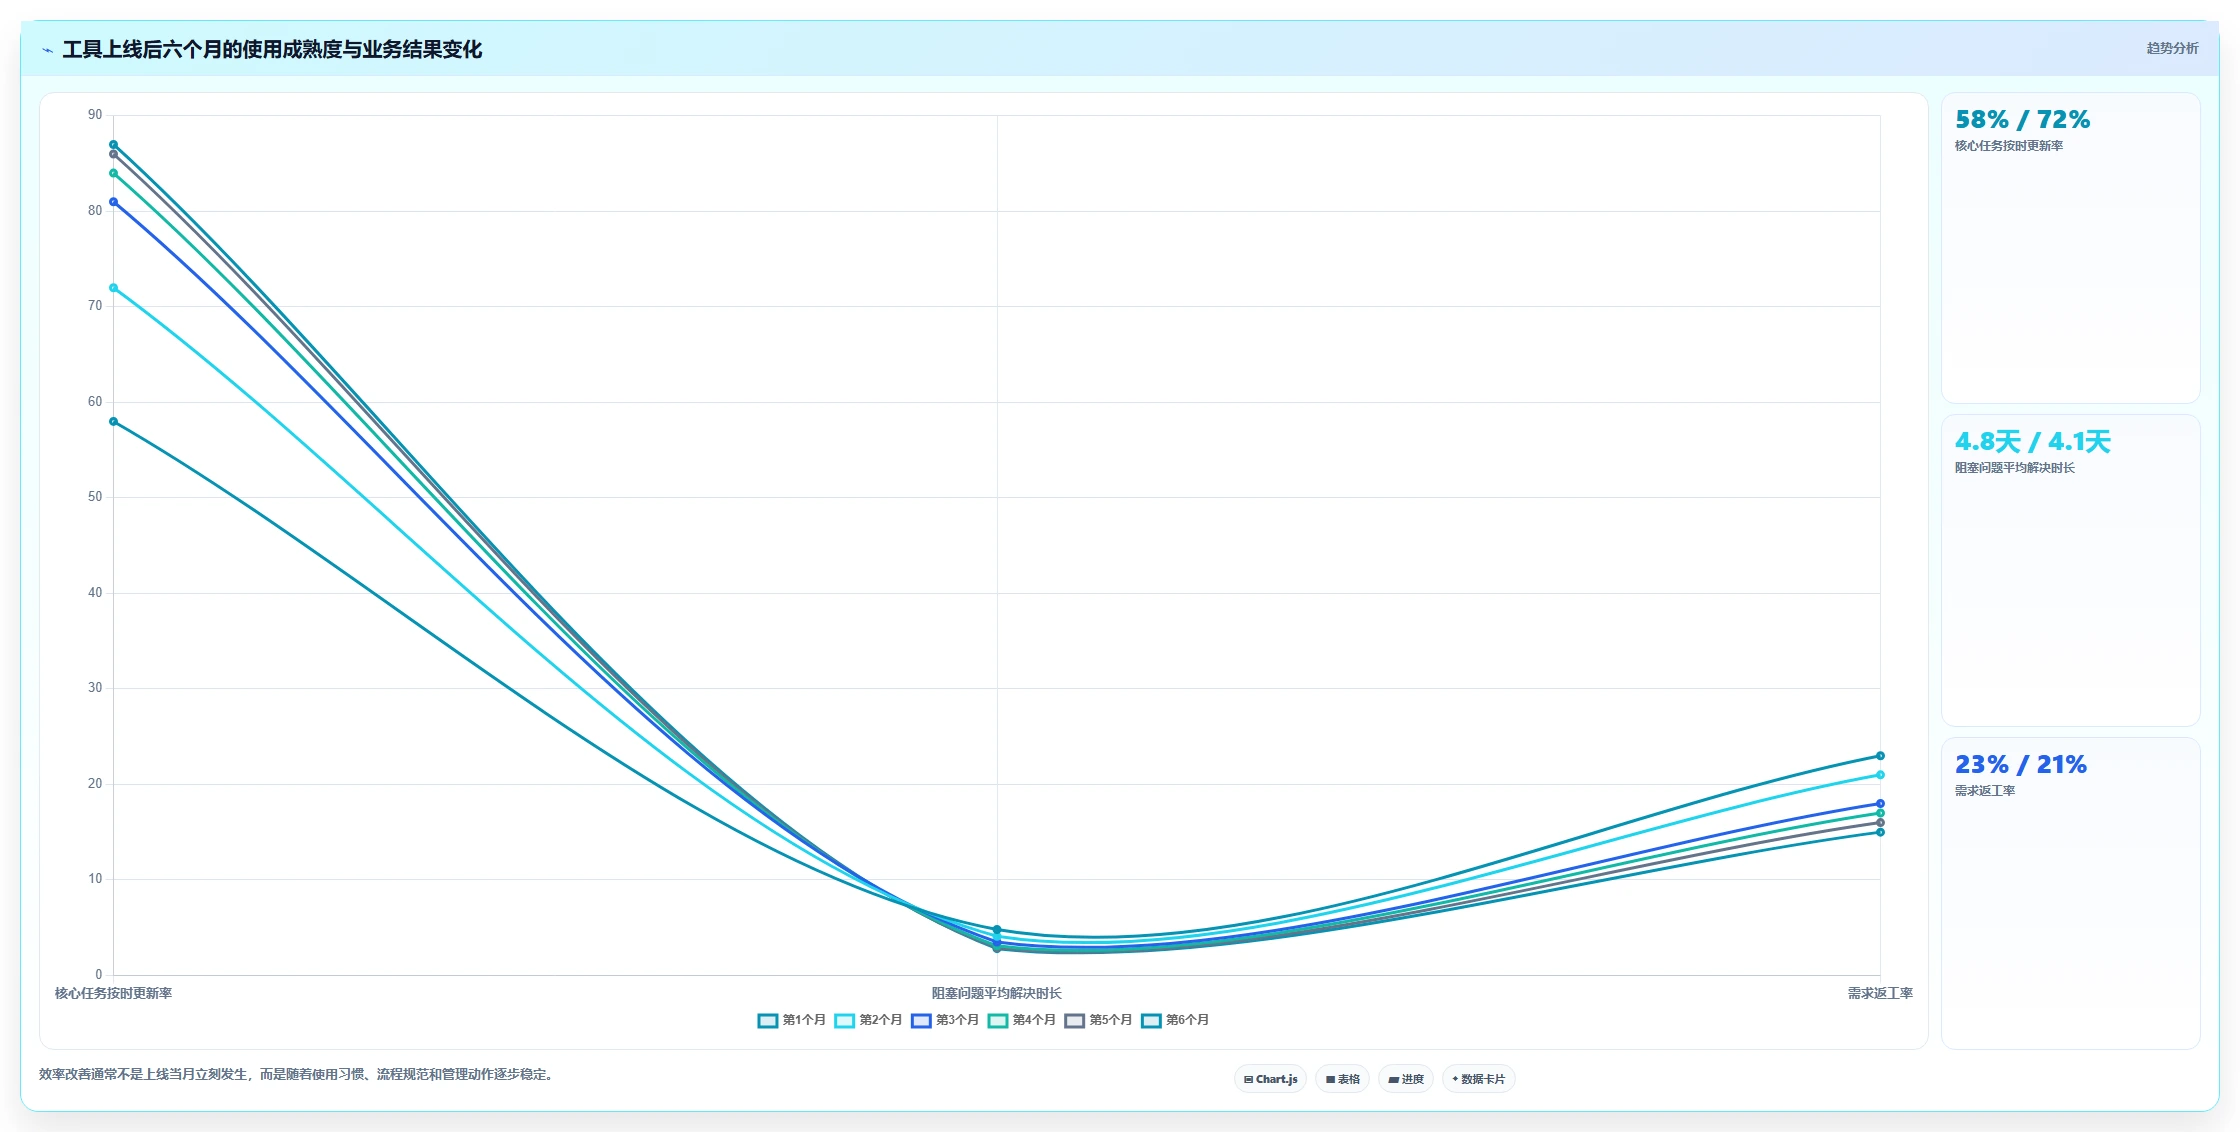This screenshot has width=2240, height=1132.
Task: Click the 核心任务按时更新率 x-axis label
Action: click(113, 993)
